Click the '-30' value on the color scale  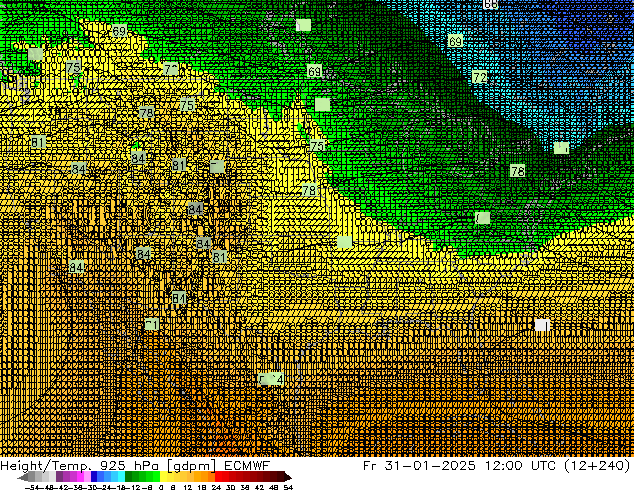pos(92,488)
